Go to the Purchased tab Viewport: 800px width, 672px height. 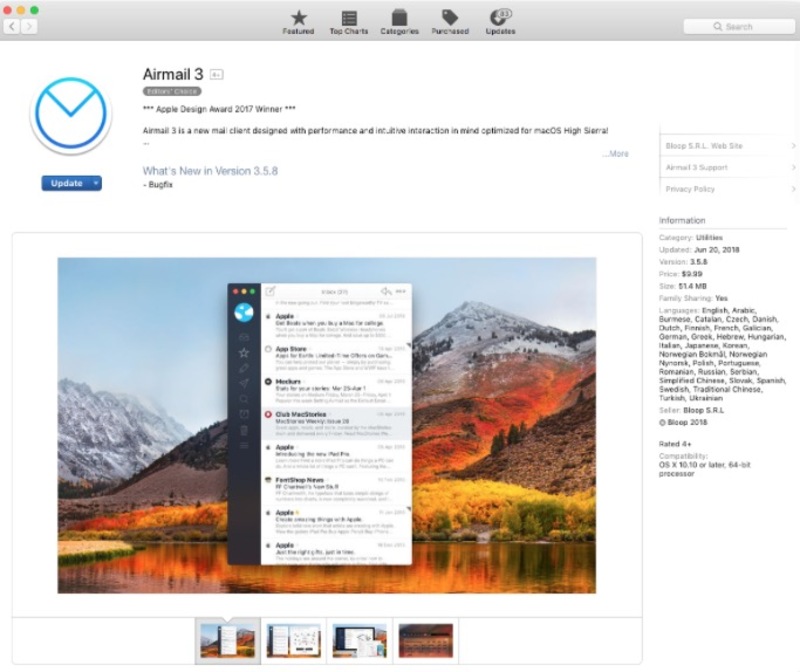pyautogui.click(x=450, y=22)
